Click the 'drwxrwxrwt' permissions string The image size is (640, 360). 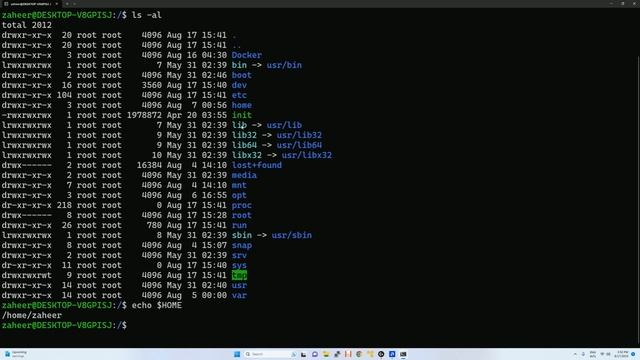click(27, 275)
